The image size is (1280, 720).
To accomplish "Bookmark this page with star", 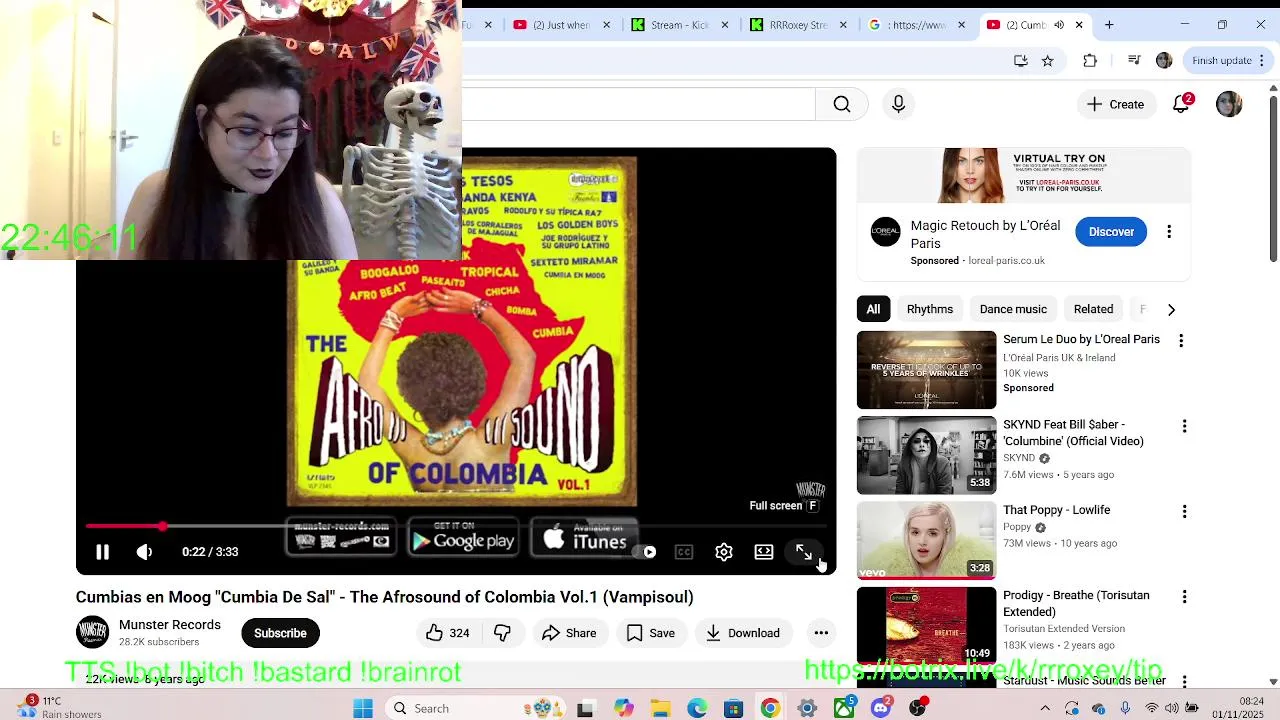I will click(x=1048, y=61).
